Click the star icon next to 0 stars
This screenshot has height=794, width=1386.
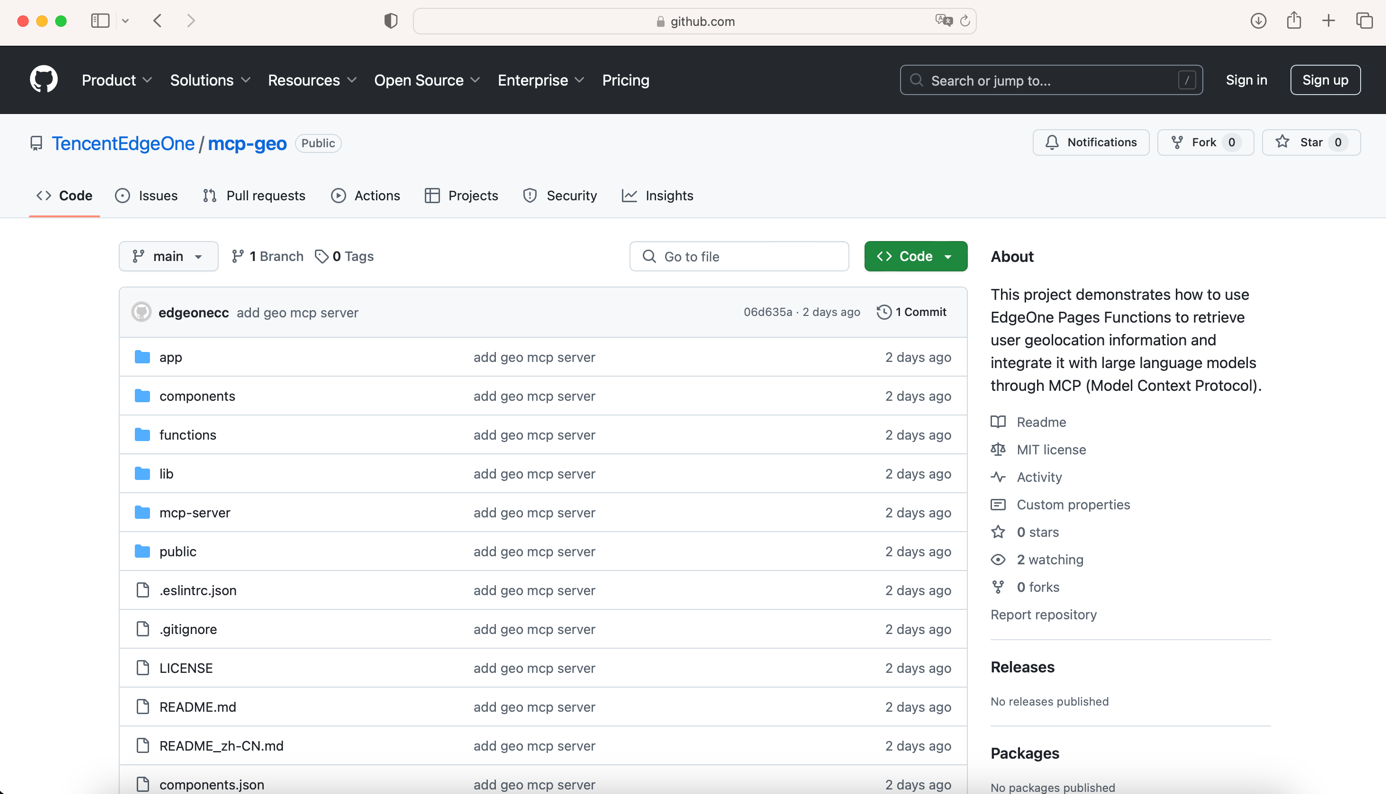tap(998, 532)
